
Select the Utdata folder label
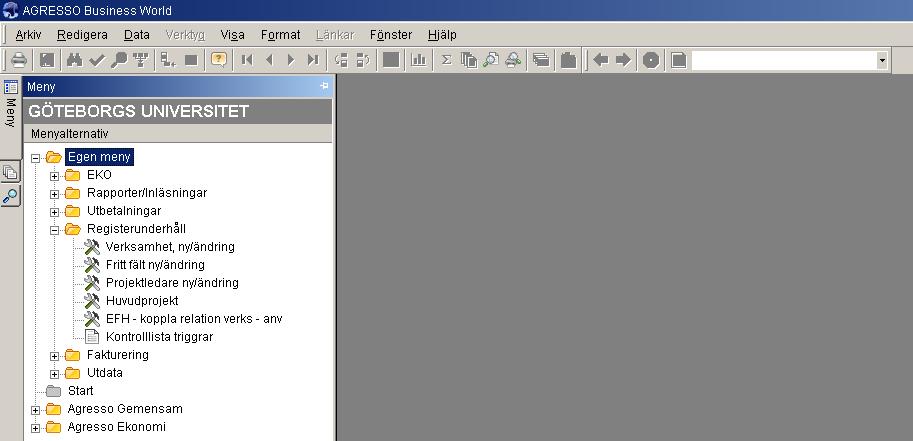click(x=105, y=372)
